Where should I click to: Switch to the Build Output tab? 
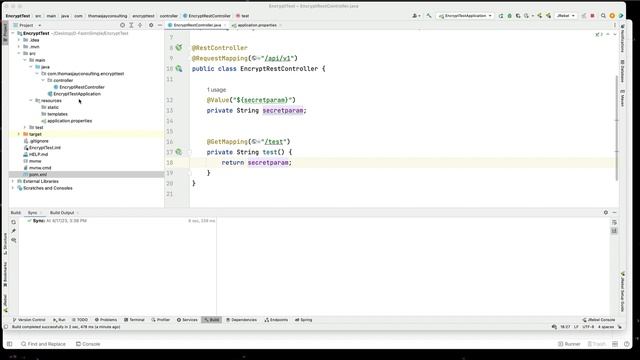[x=62, y=213]
